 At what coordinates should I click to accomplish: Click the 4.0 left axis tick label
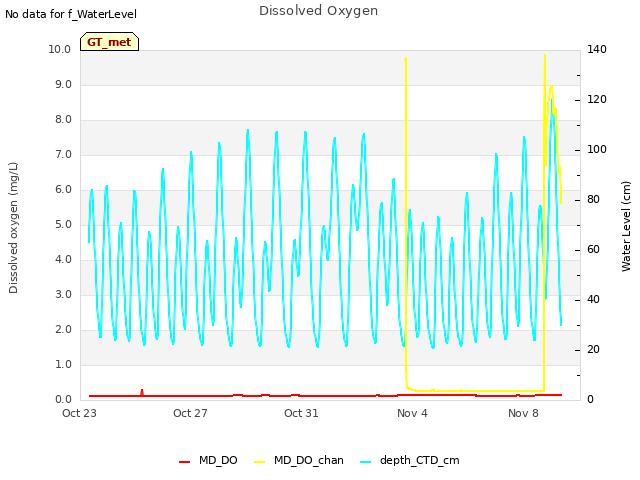coord(63,260)
